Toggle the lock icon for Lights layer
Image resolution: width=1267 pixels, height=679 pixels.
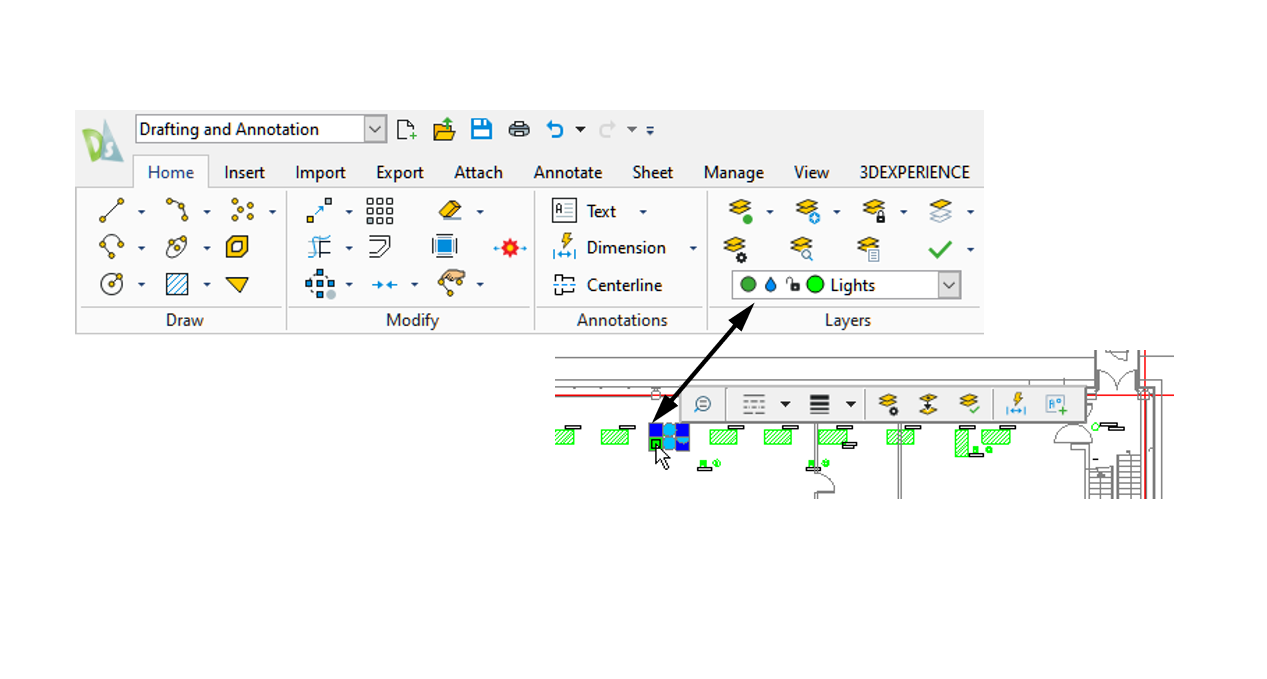(x=792, y=285)
